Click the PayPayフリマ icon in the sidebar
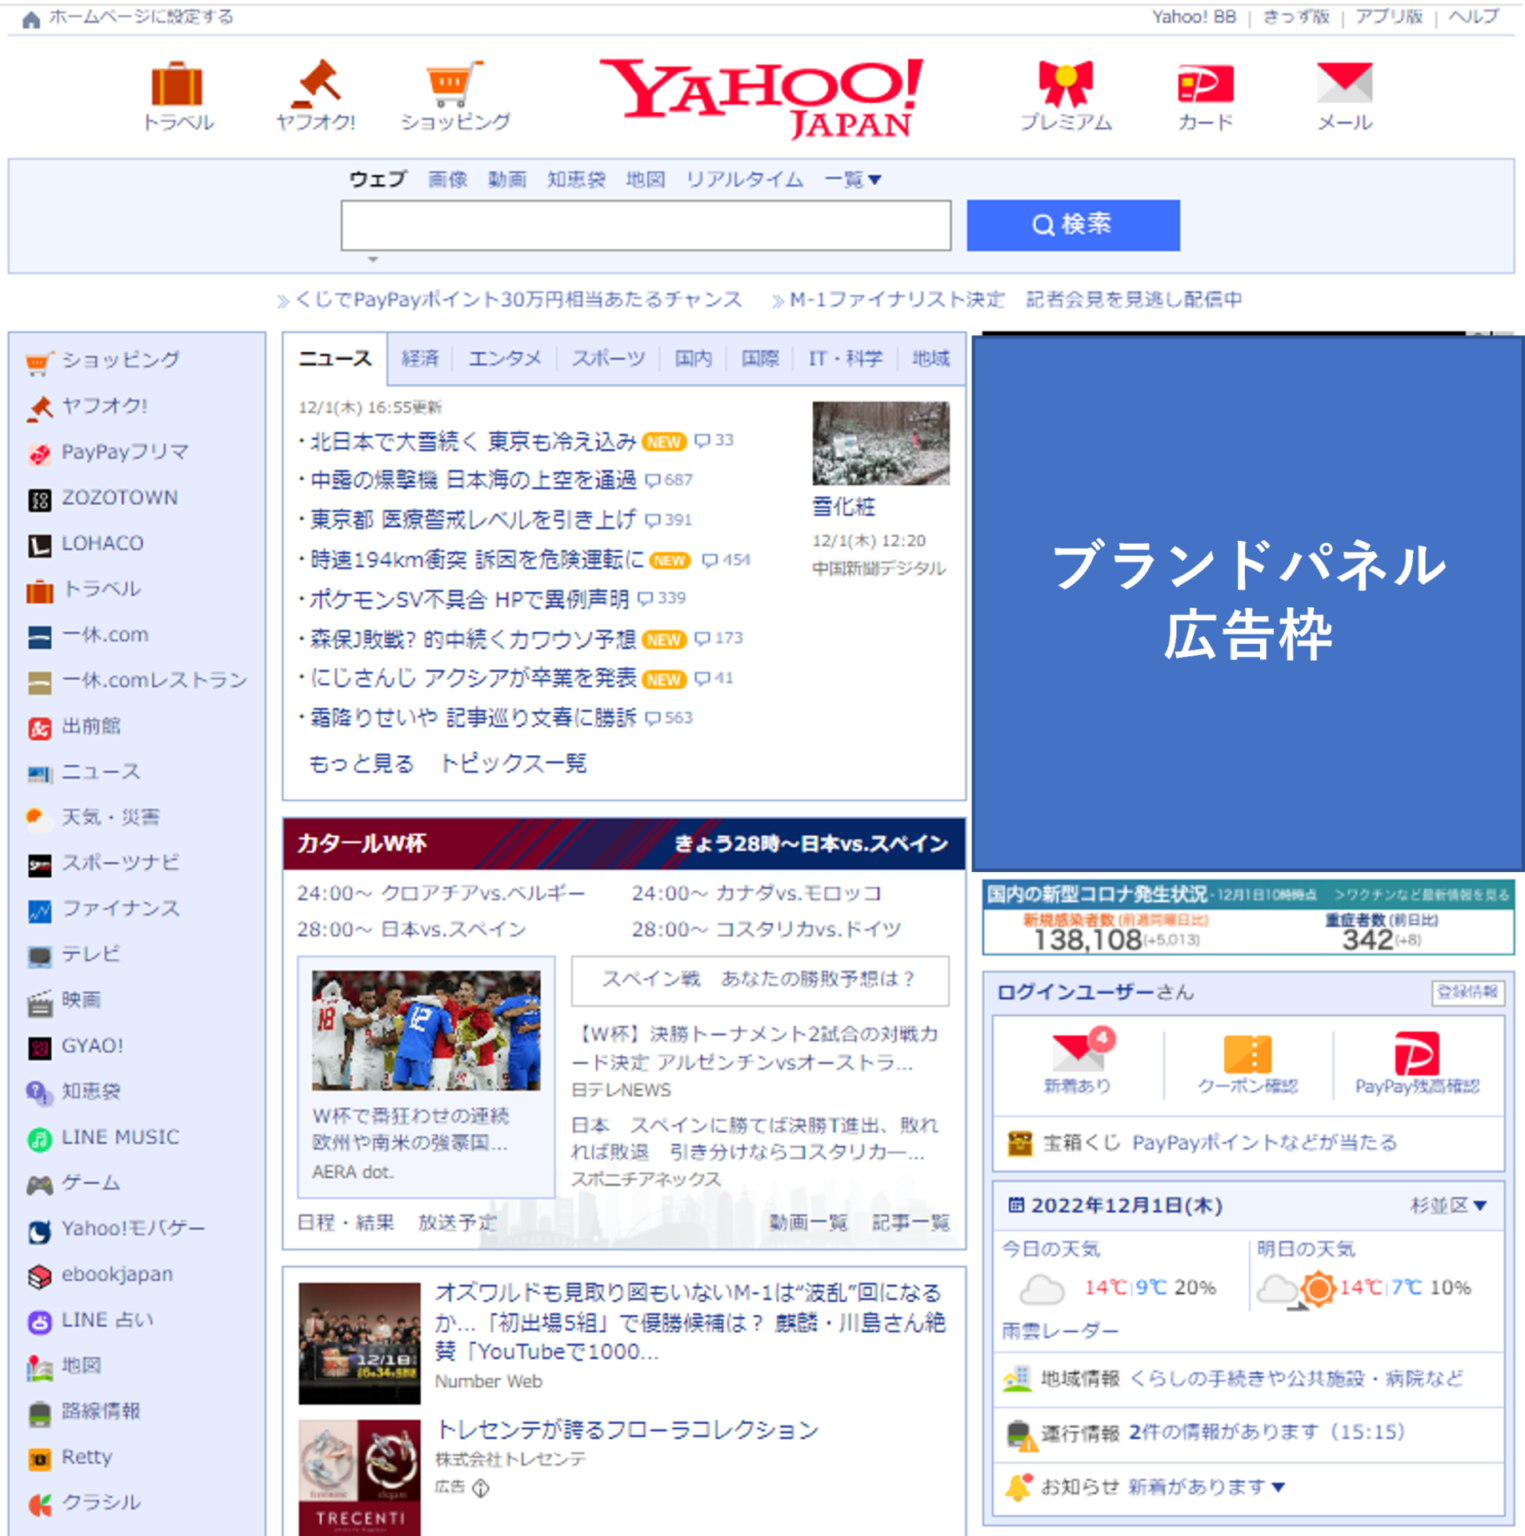The width and height of the screenshot is (1525, 1536). [x=38, y=452]
